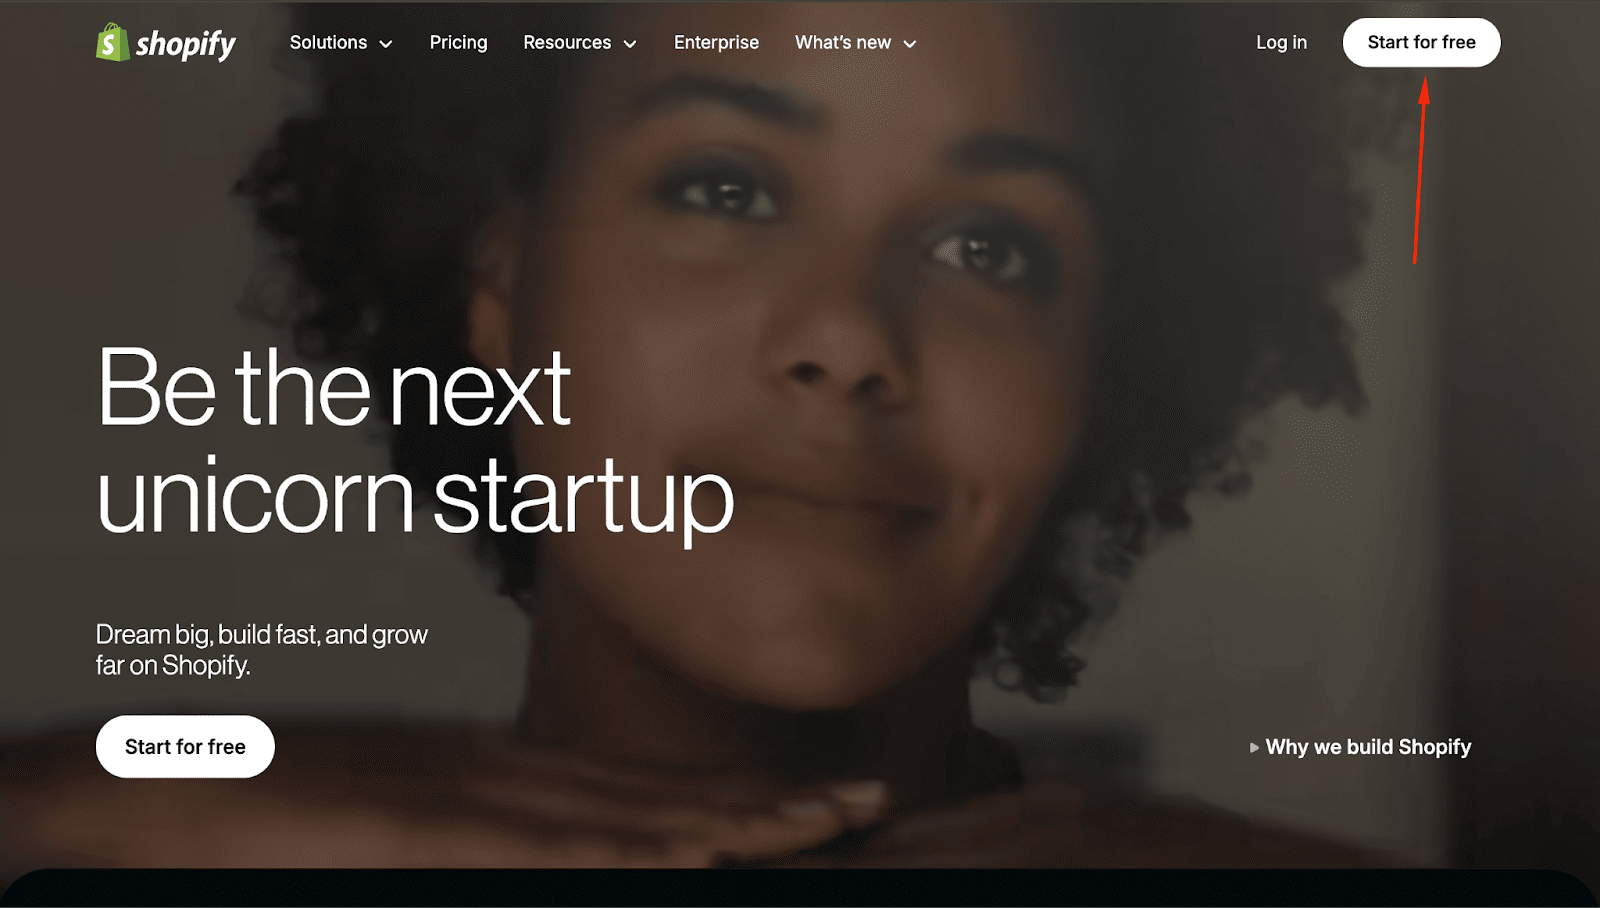This screenshot has height=908, width=1600.
Task: Open the Resources menu
Action: (580, 42)
